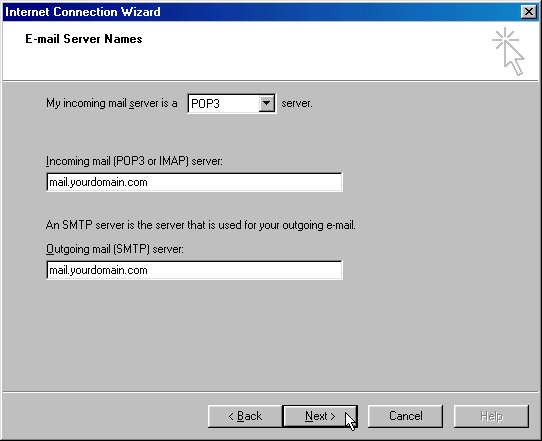Click the "server." text after the dropdown
Viewport: 542px width, 441px height.
pyautogui.click(x=297, y=103)
